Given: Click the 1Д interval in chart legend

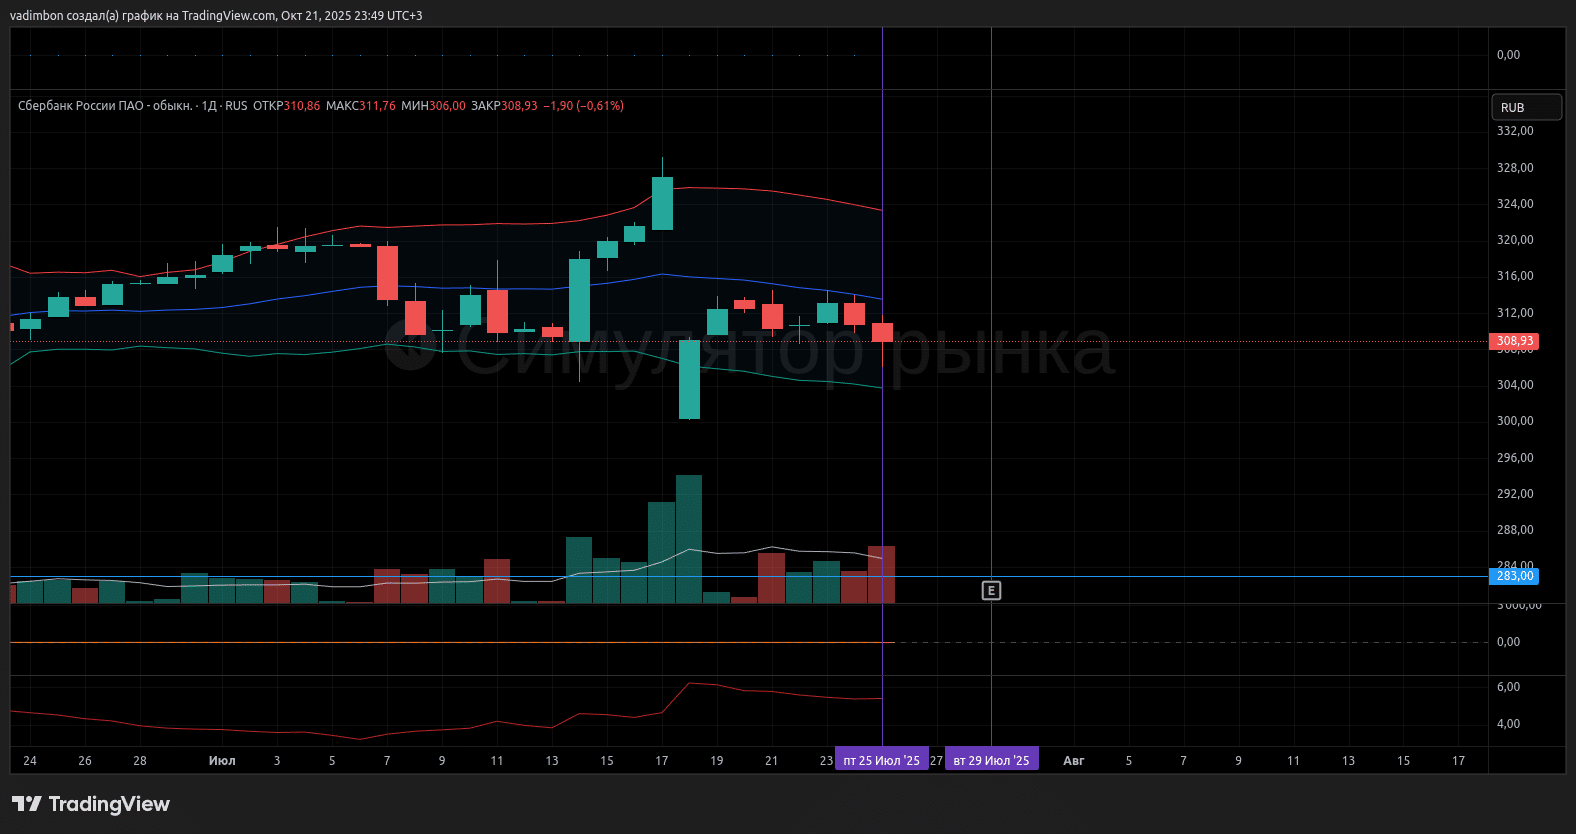Looking at the screenshot, I should click(209, 106).
